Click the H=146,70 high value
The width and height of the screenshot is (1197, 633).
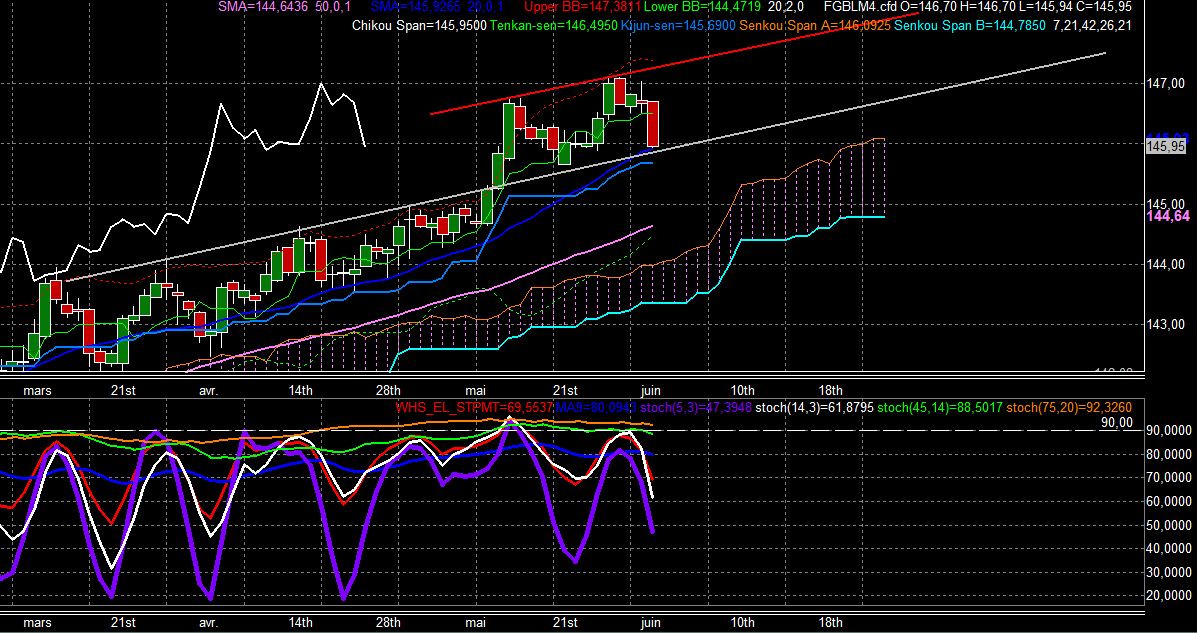coord(986,6)
